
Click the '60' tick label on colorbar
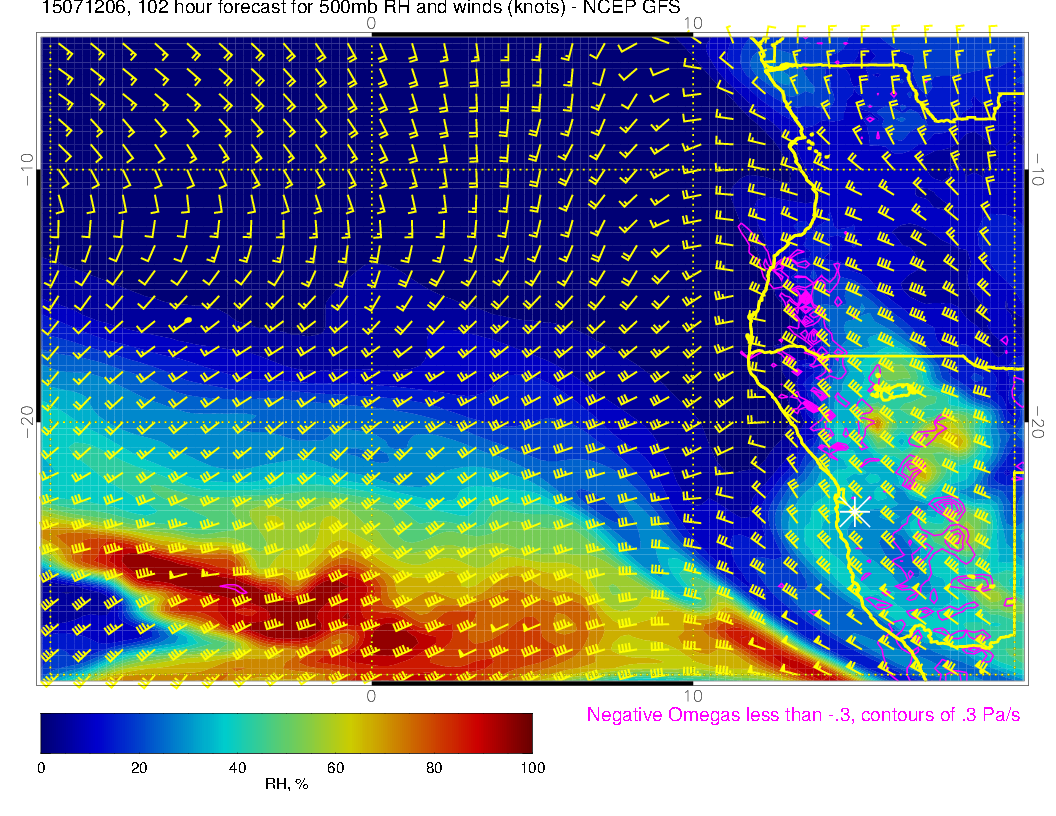(335, 768)
